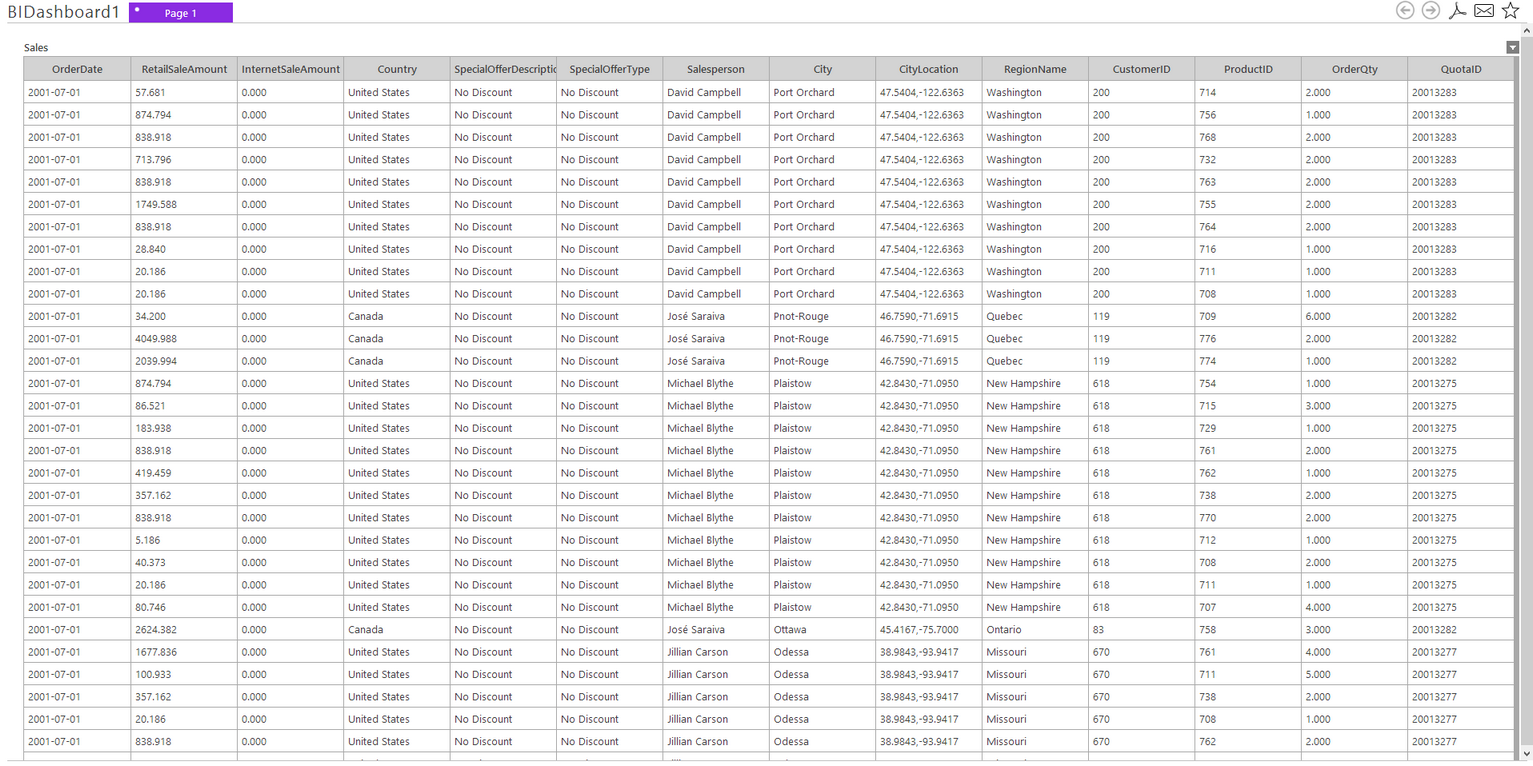Select the retail amount cell 183.938
Screen dimensions: 1533x766
coord(184,428)
